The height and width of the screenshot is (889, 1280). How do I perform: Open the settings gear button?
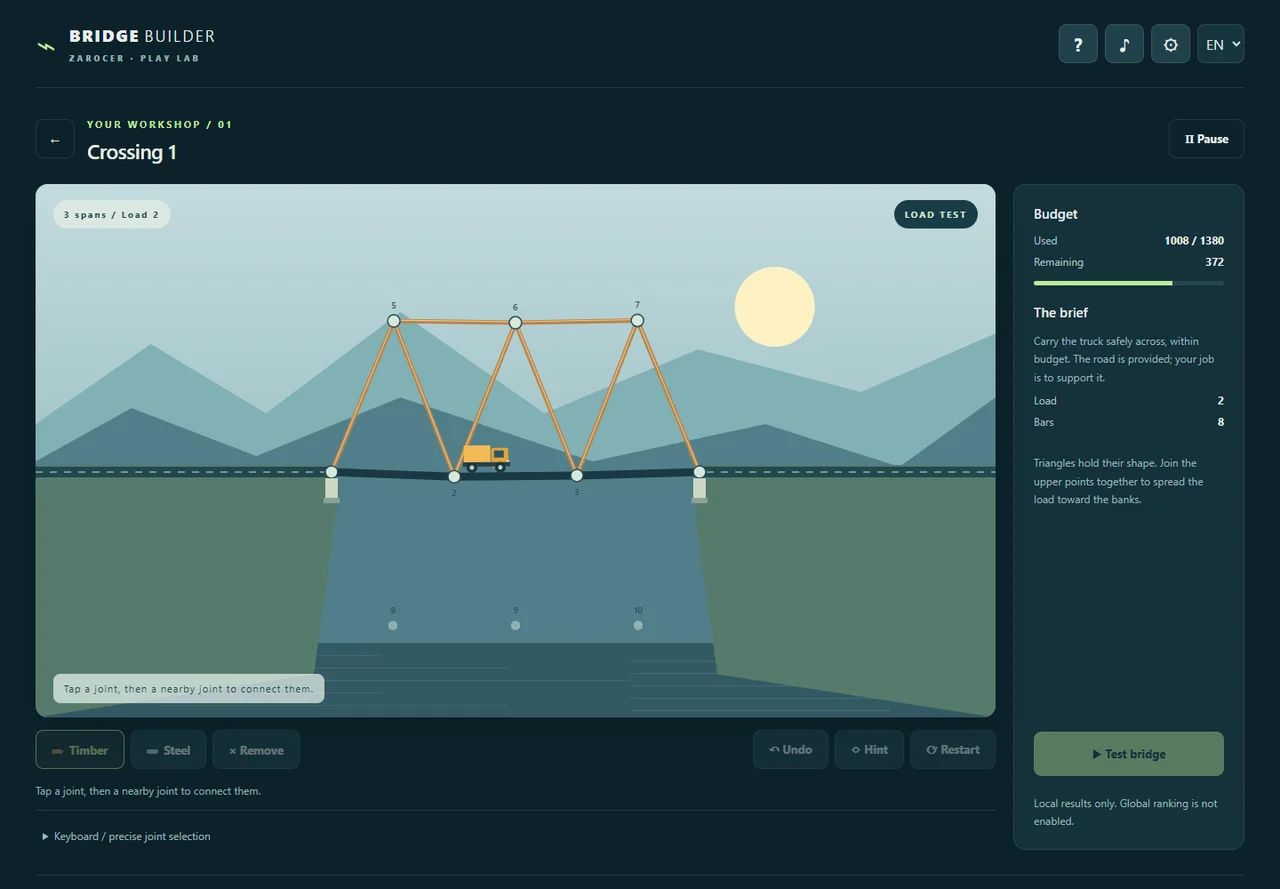click(x=1170, y=44)
